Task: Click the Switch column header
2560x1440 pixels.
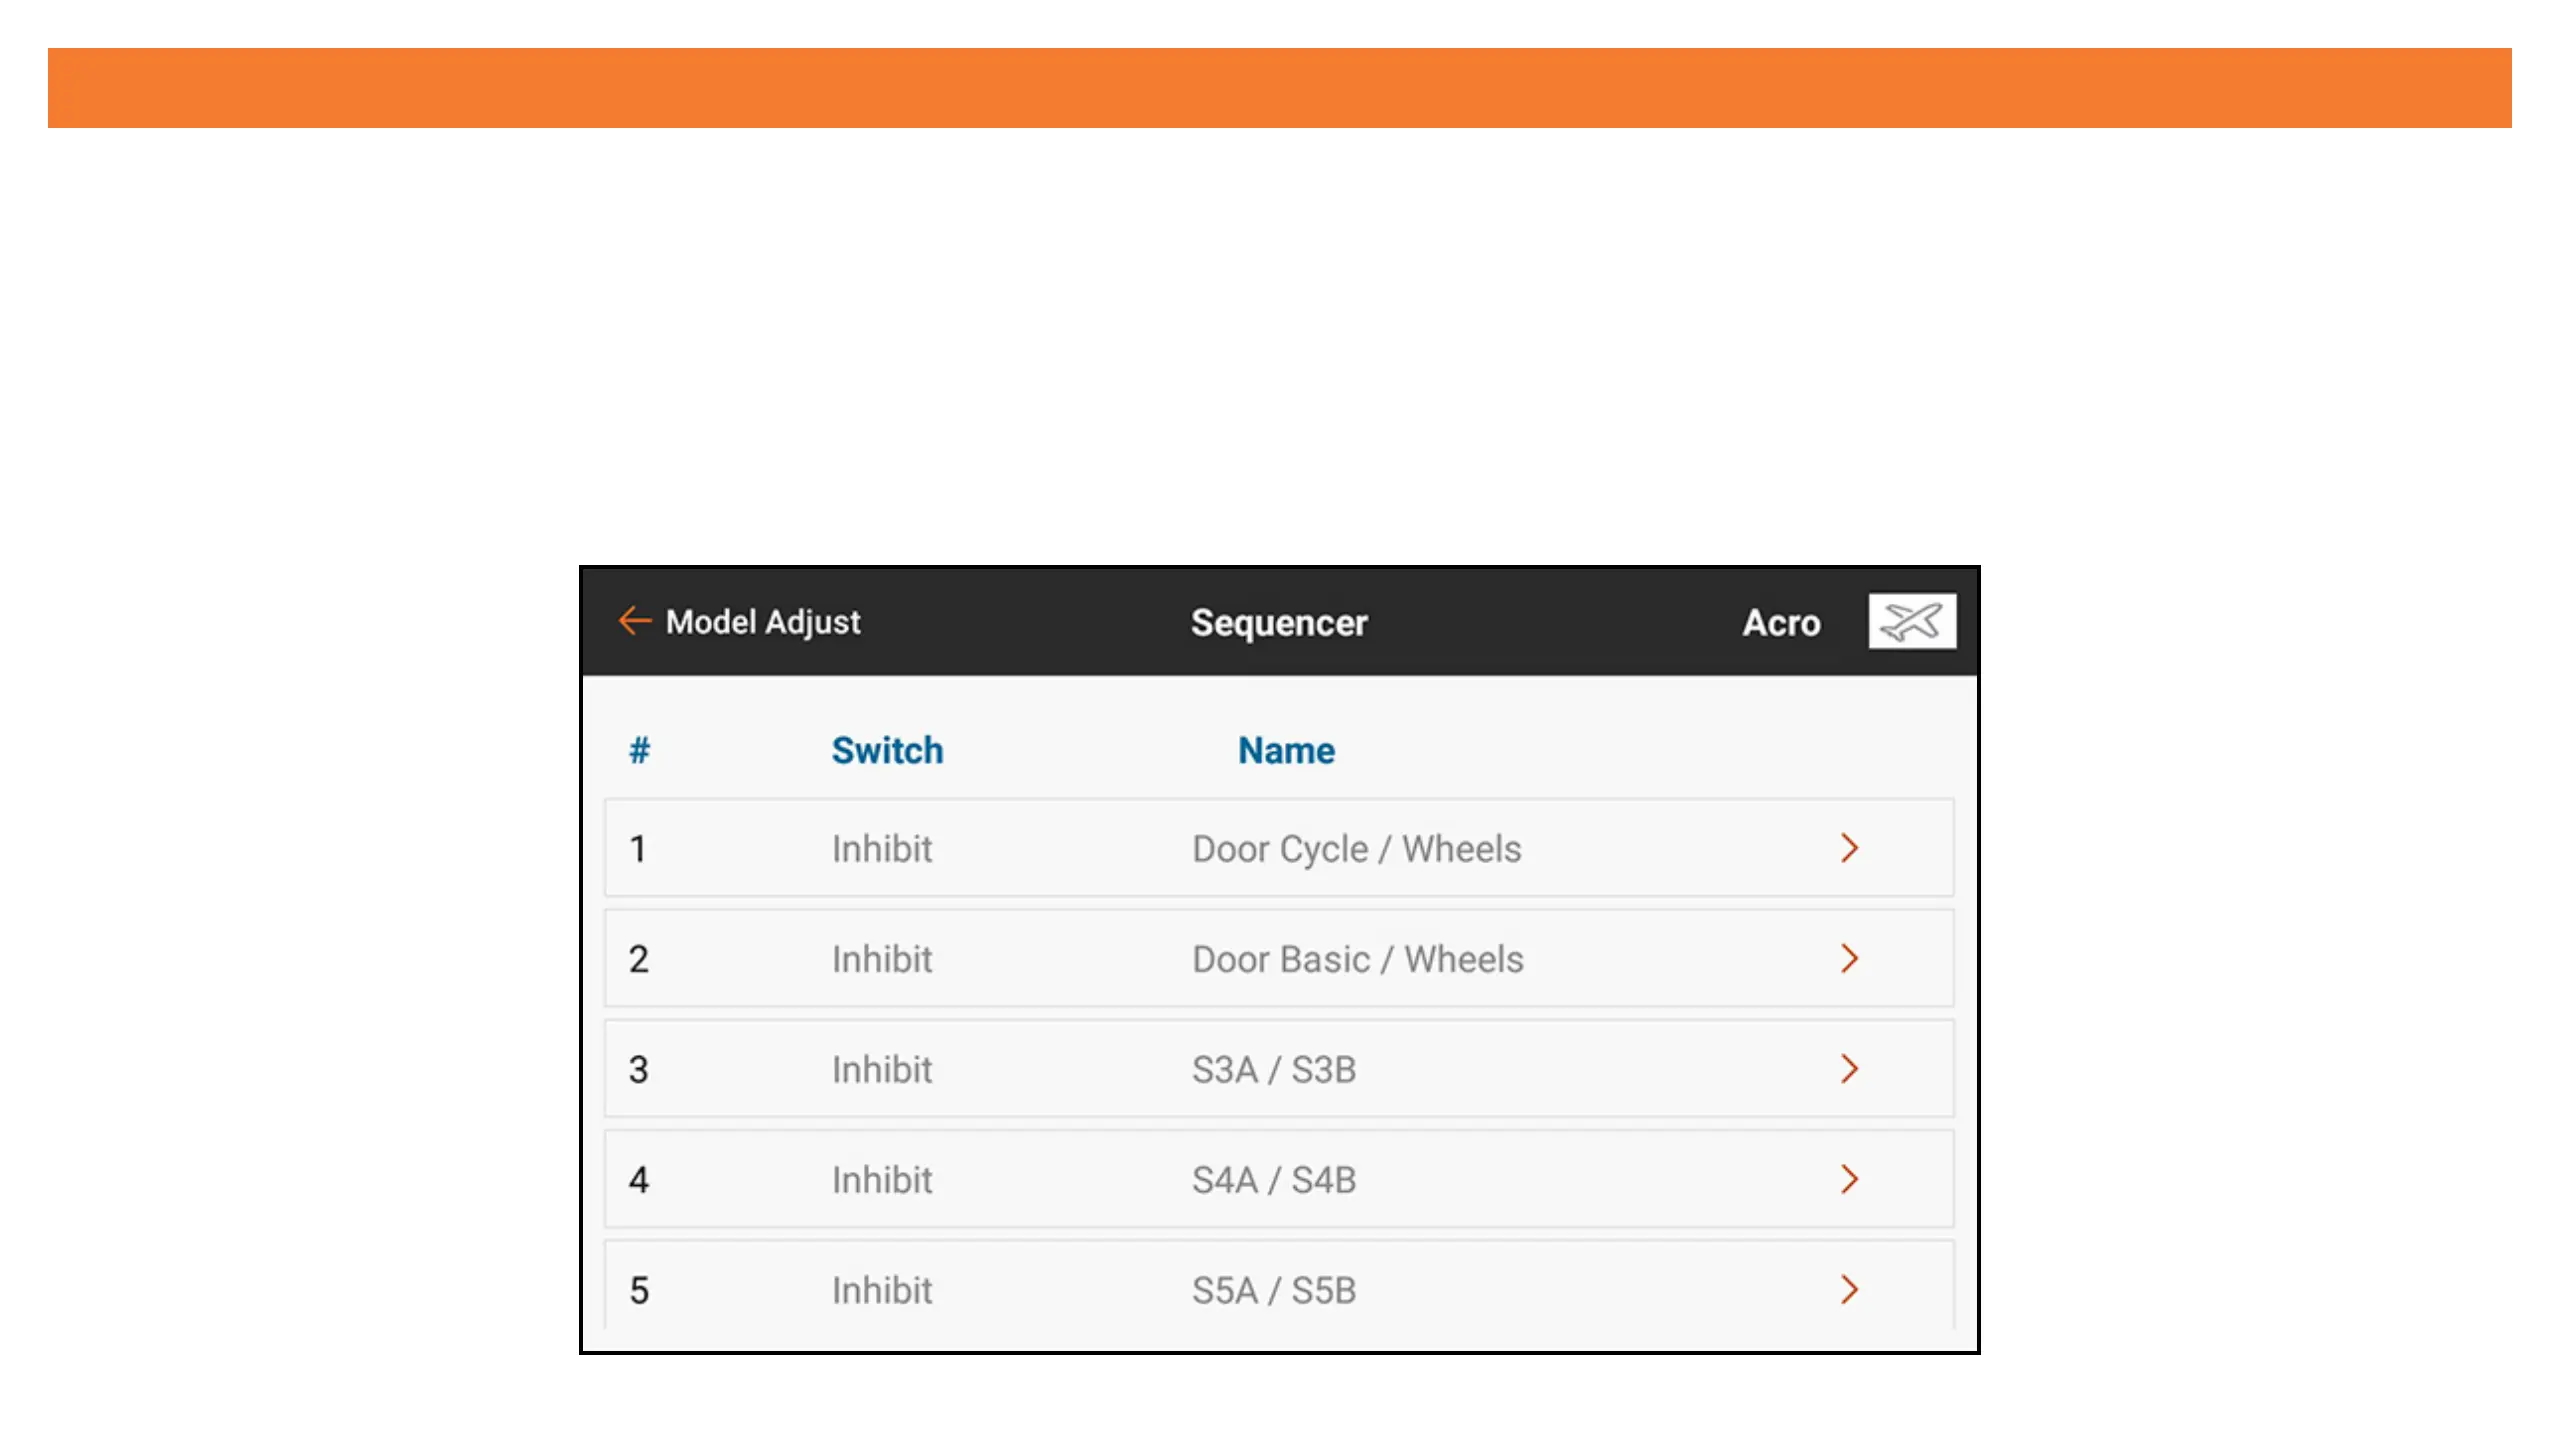Action: click(x=887, y=750)
